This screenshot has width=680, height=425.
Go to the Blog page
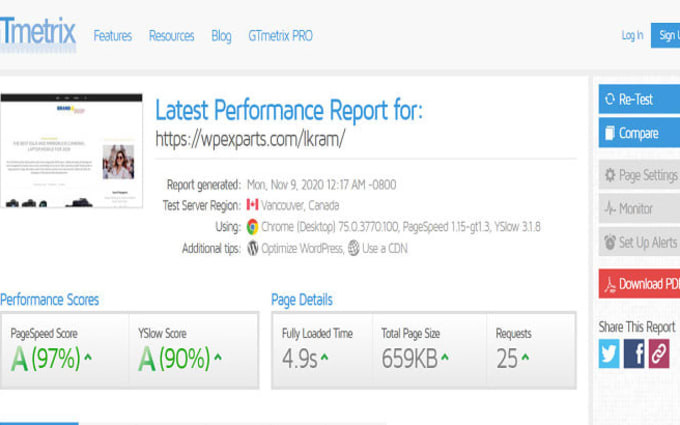[221, 36]
